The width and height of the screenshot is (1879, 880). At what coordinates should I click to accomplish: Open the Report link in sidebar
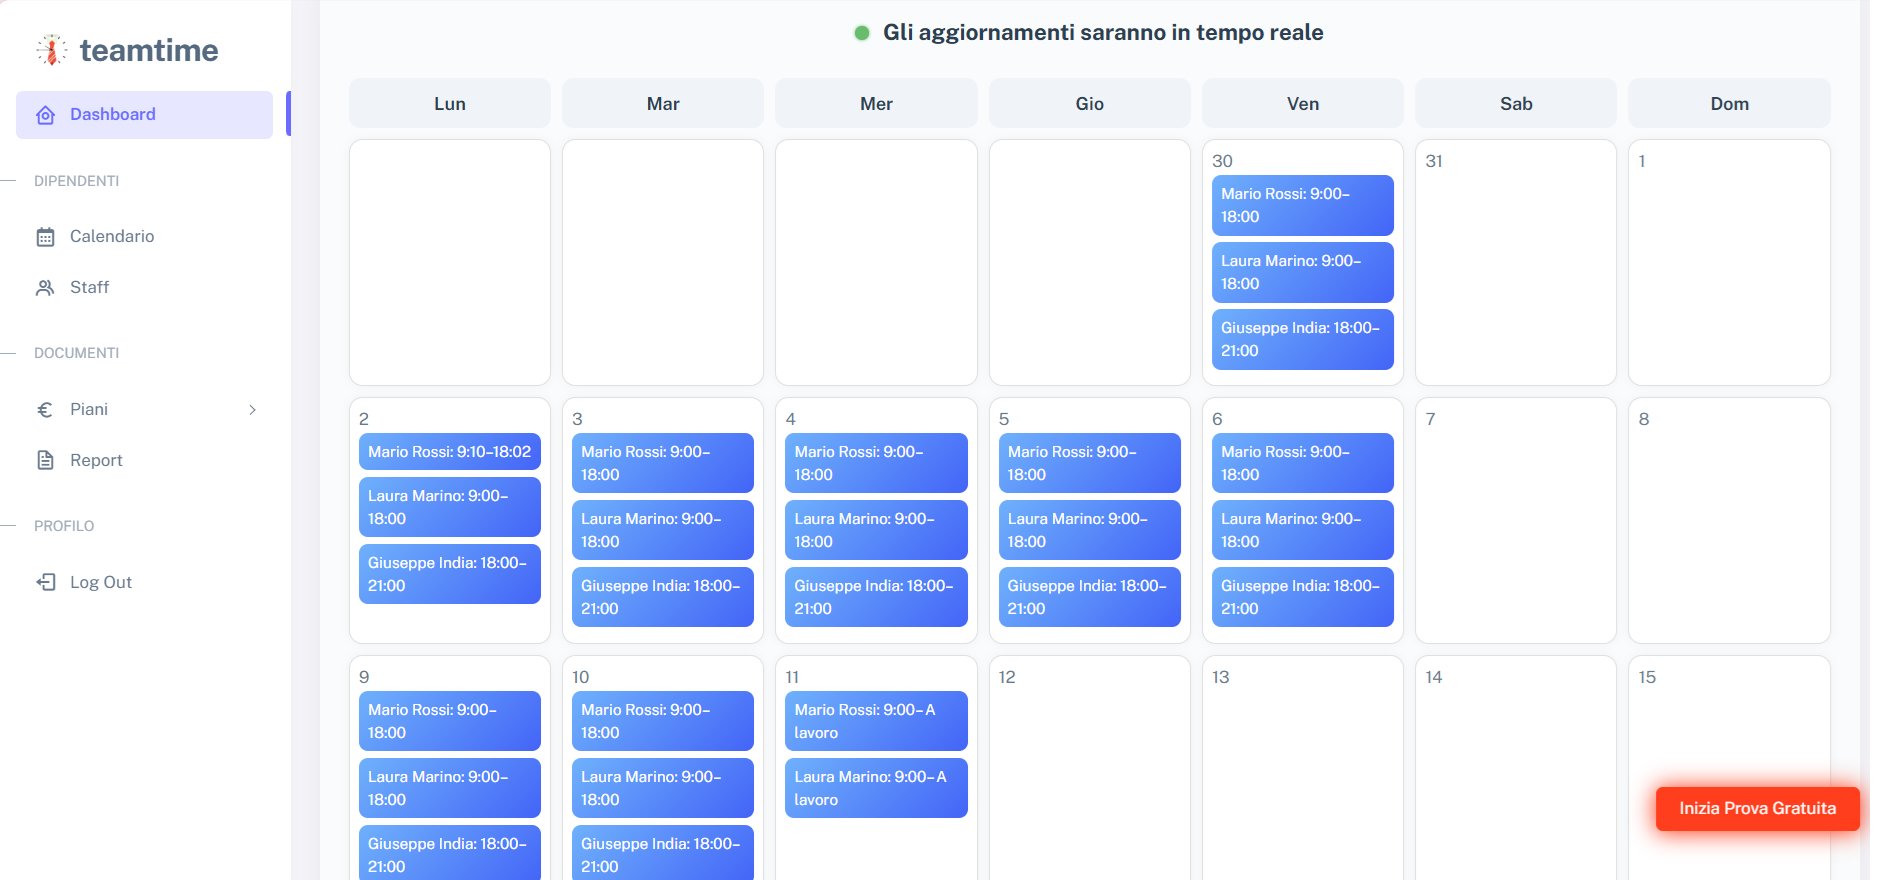tap(96, 460)
